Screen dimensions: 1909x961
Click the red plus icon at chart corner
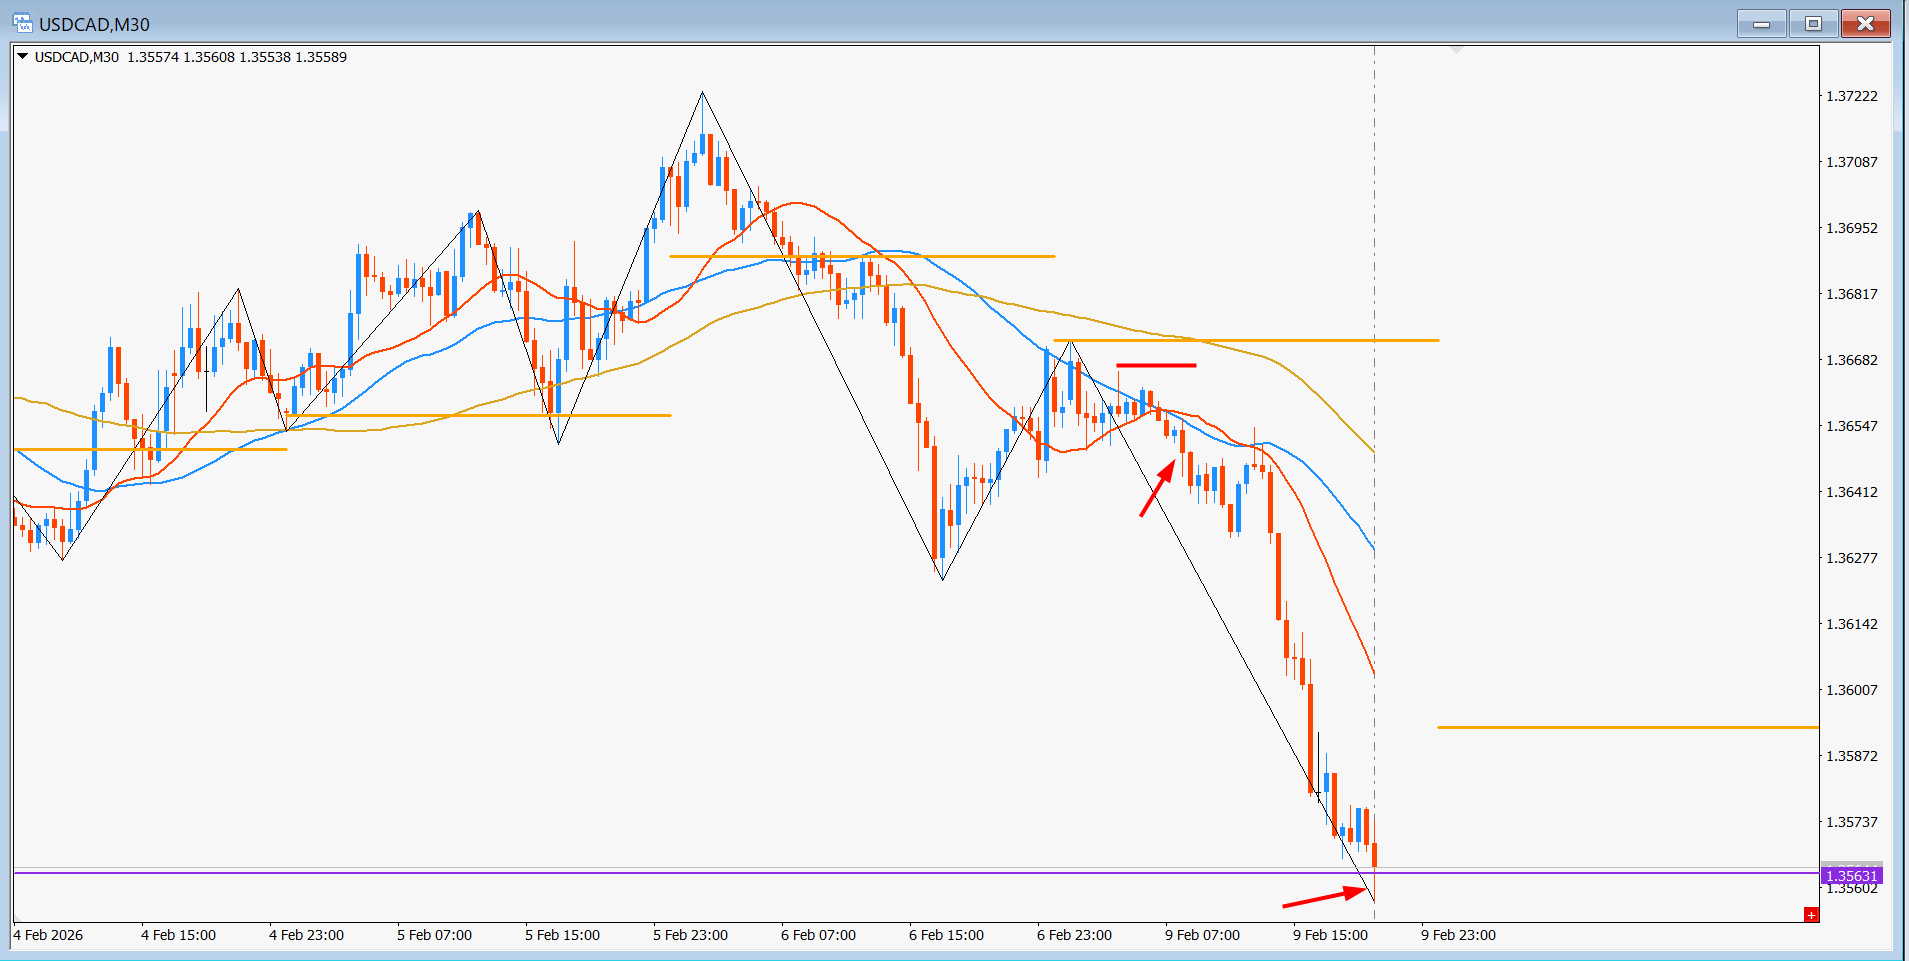coord(1810,915)
